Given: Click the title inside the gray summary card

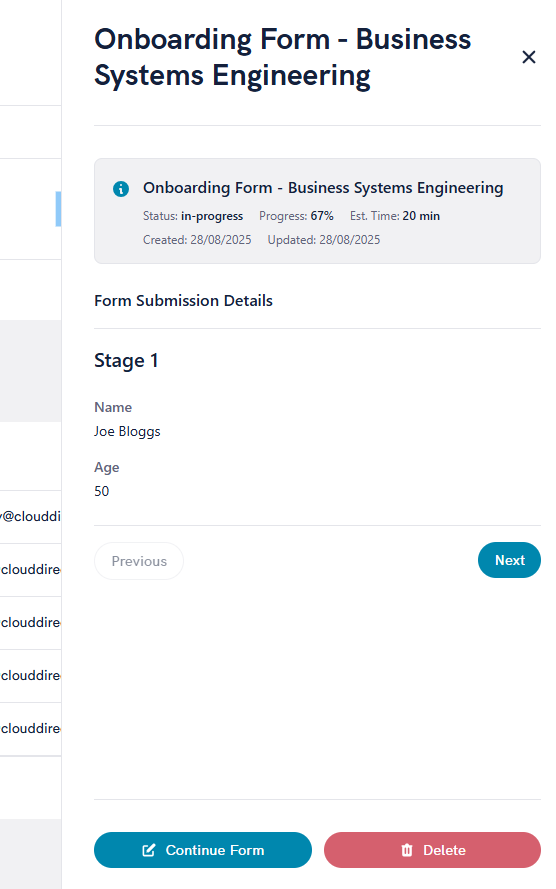Looking at the screenshot, I should tap(323, 188).
